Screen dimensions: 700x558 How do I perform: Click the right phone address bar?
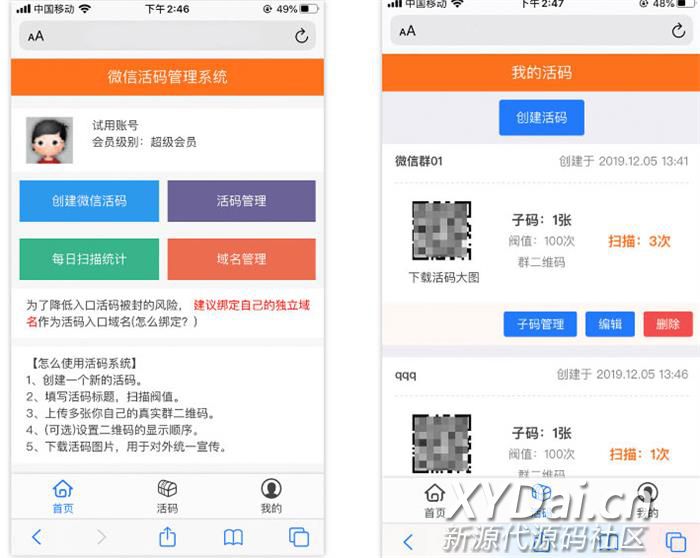click(542, 30)
